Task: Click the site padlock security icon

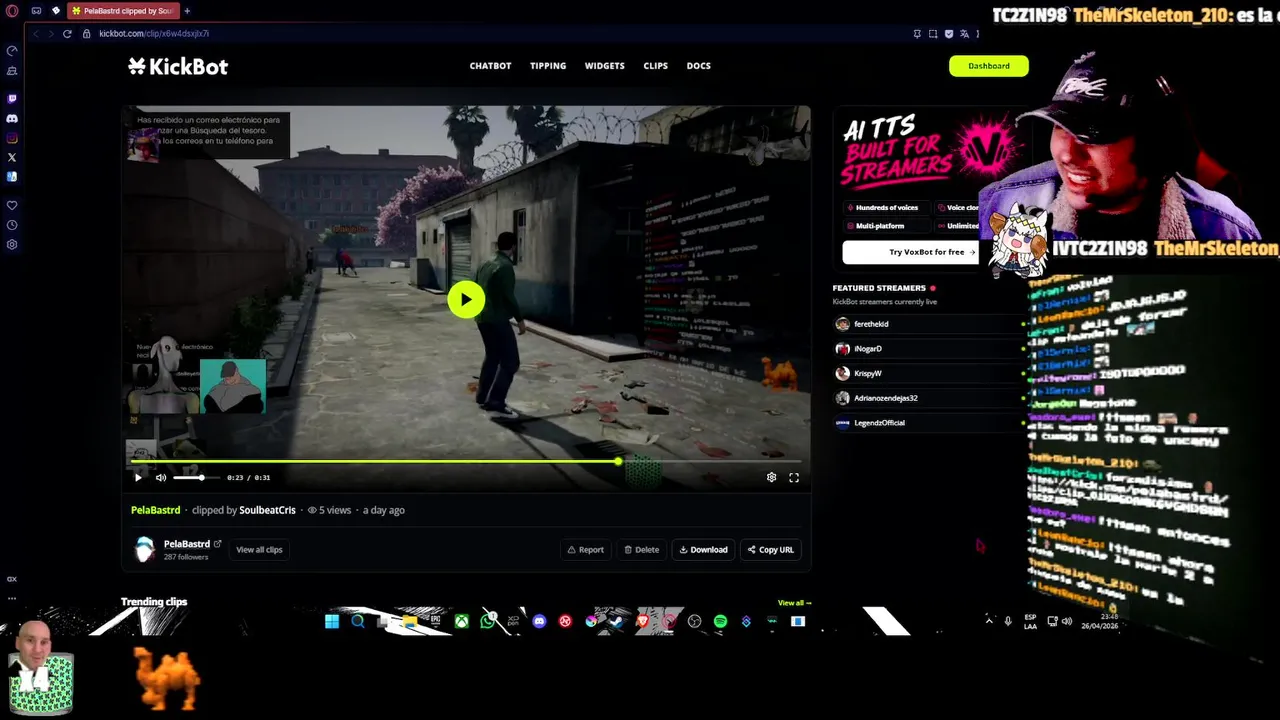Action: [x=88, y=33]
